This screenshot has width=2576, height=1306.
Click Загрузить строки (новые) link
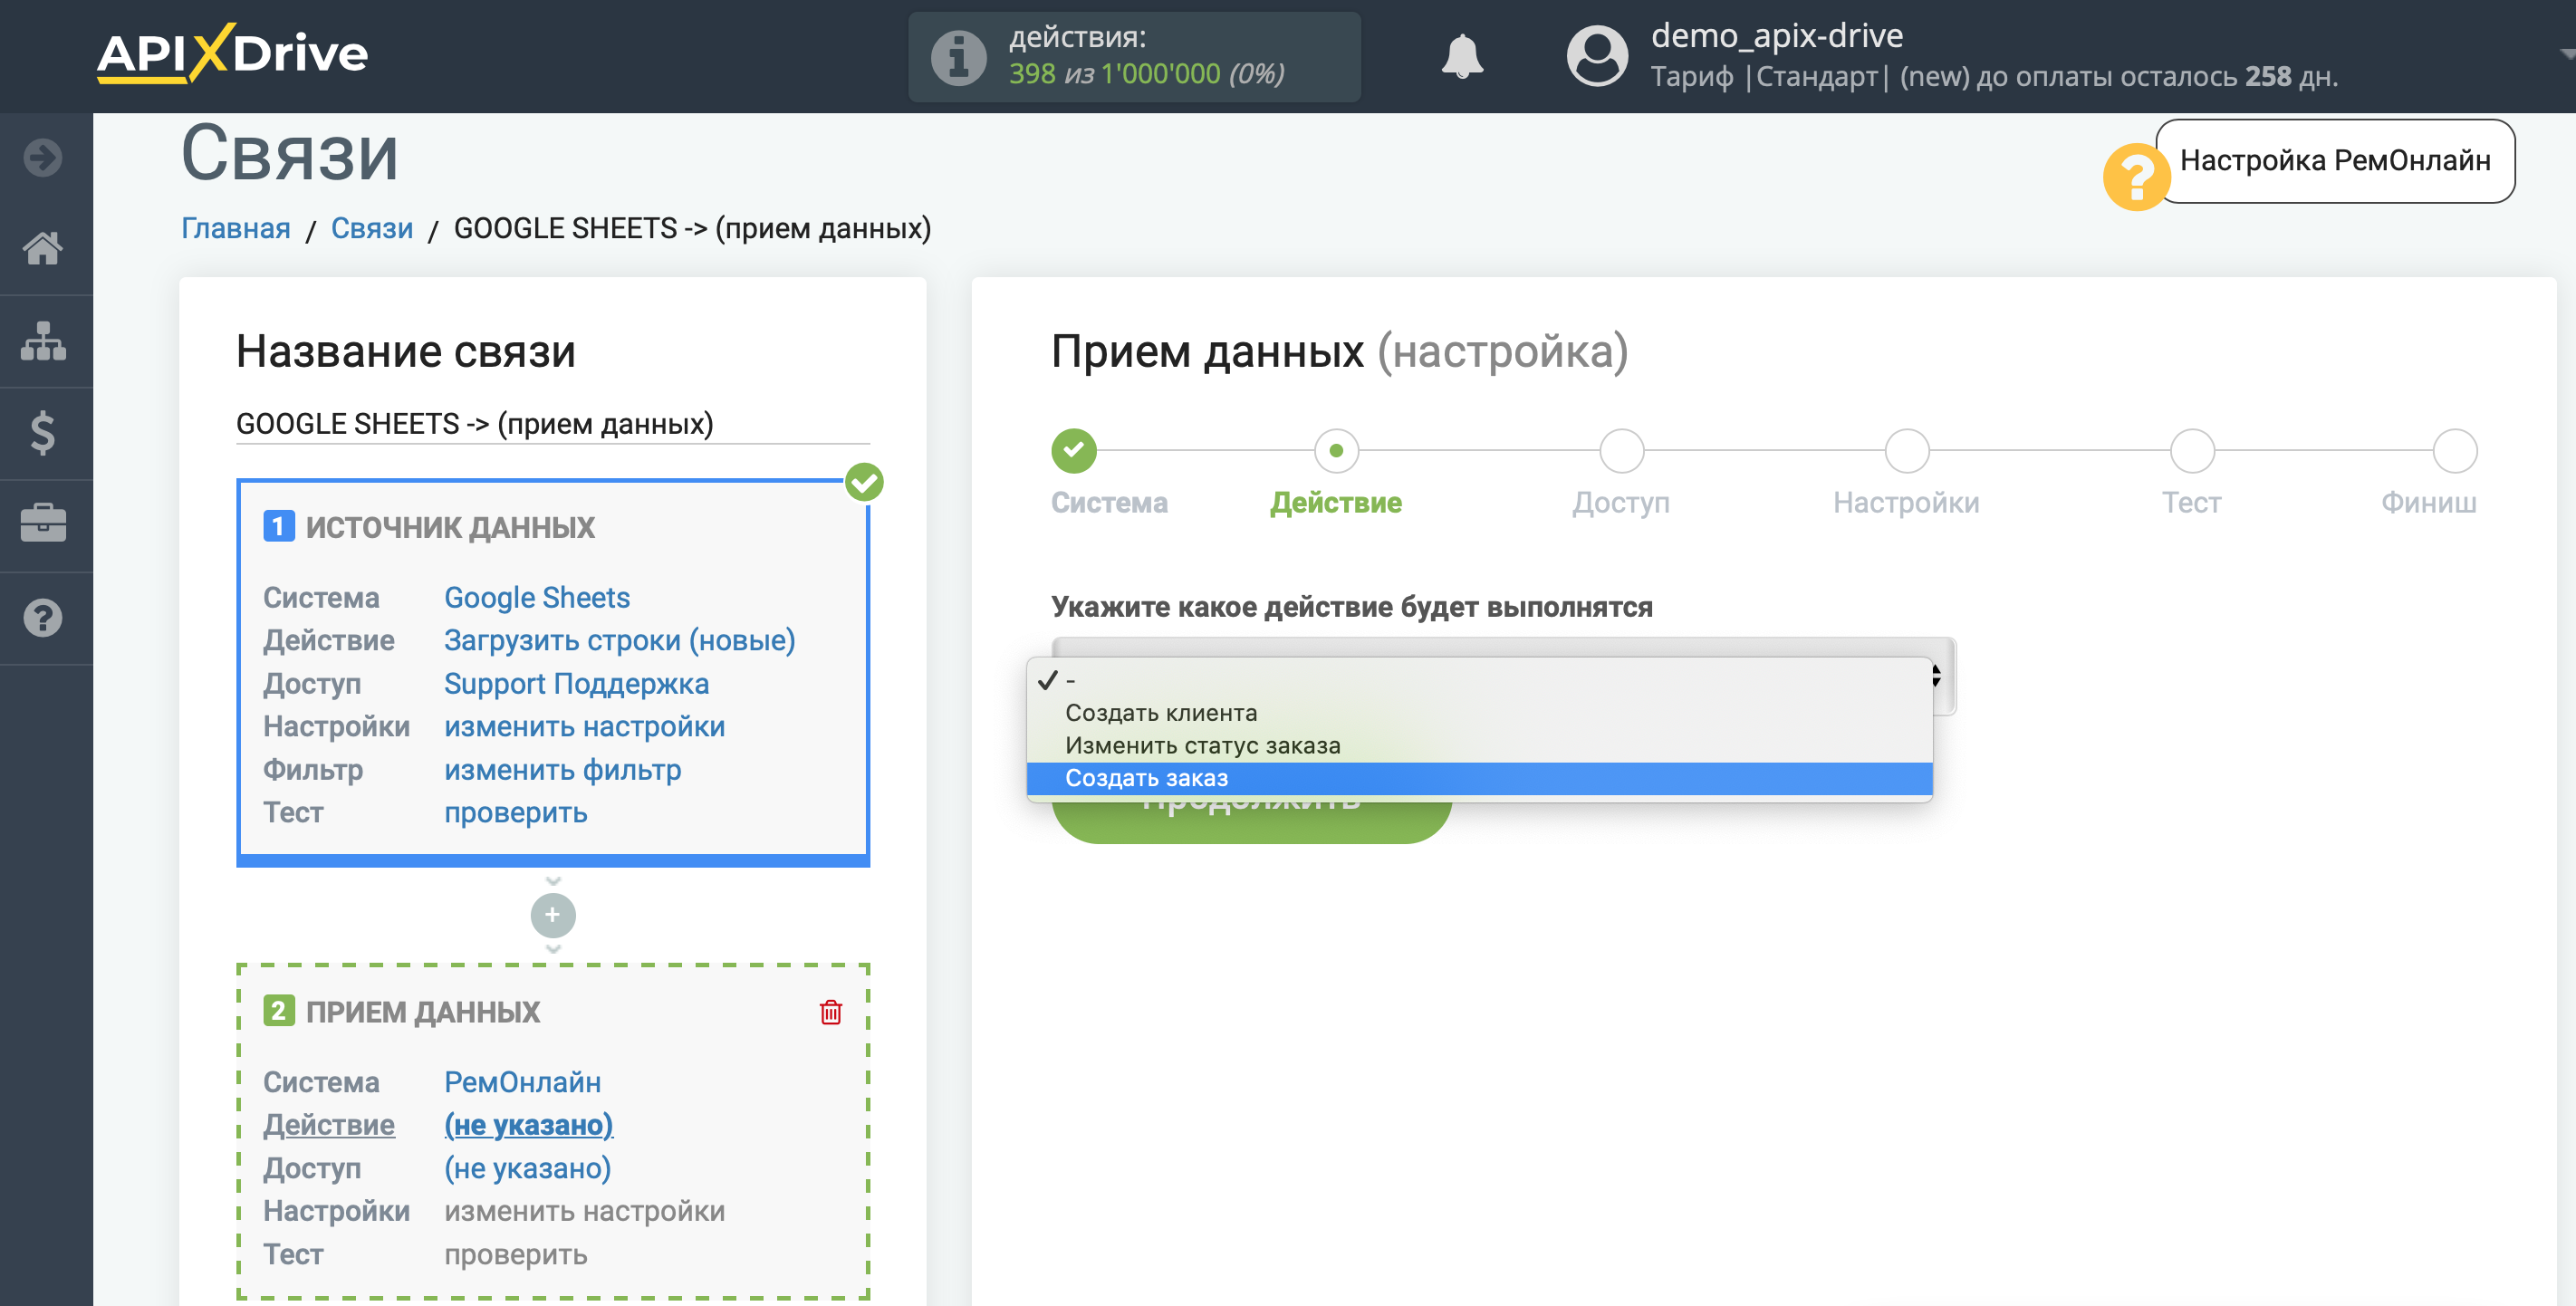pyautogui.click(x=619, y=640)
